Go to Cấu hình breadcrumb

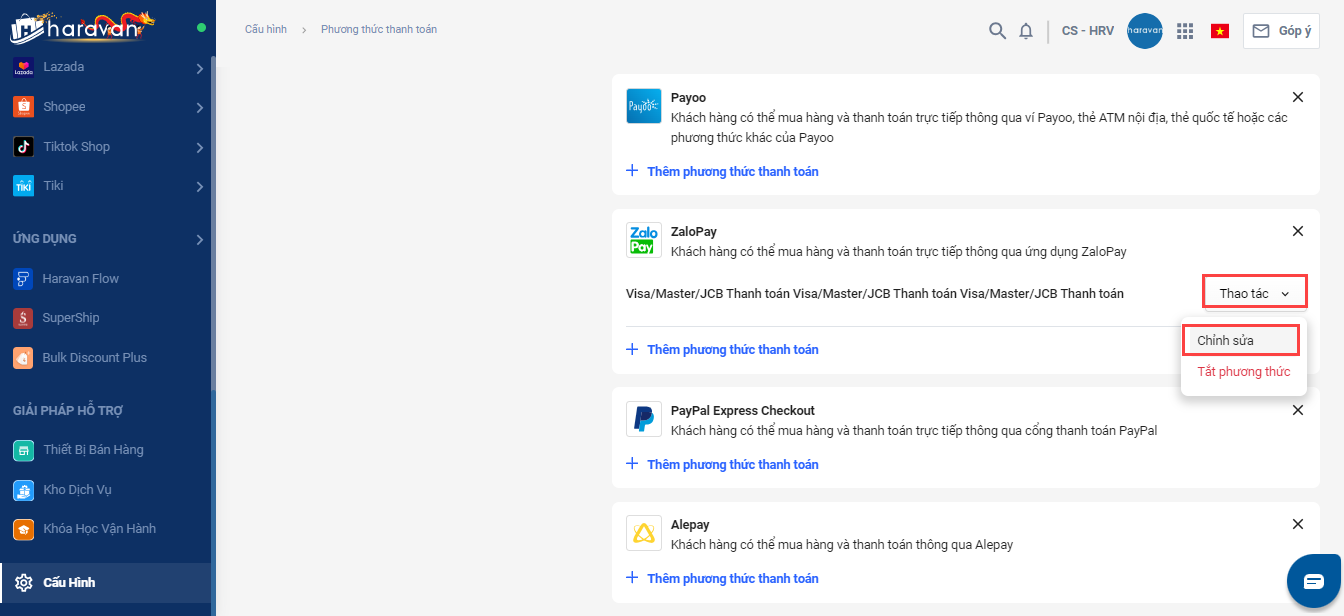coord(266,30)
